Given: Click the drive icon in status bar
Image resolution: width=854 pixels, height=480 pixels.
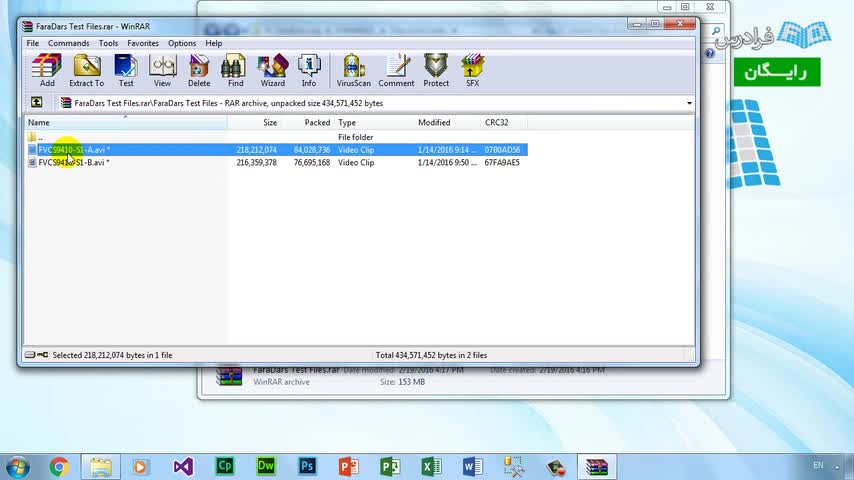Looking at the screenshot, I should (x=30, y=355).
